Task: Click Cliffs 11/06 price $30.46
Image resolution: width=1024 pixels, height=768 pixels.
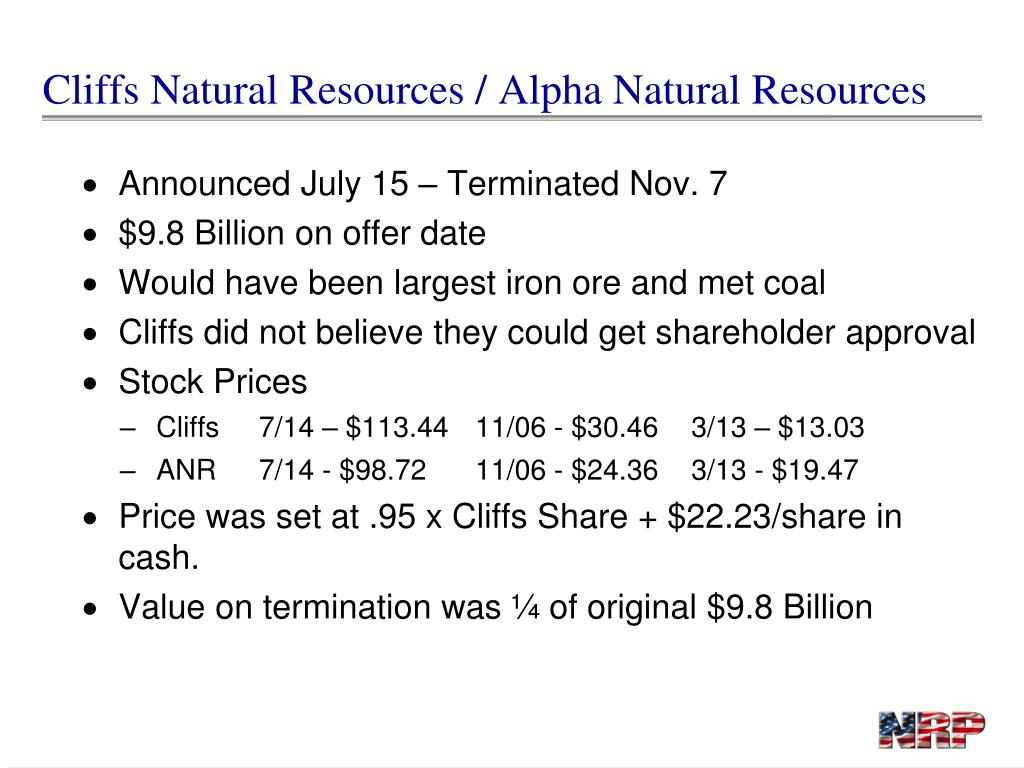Action: click(614, 427)
